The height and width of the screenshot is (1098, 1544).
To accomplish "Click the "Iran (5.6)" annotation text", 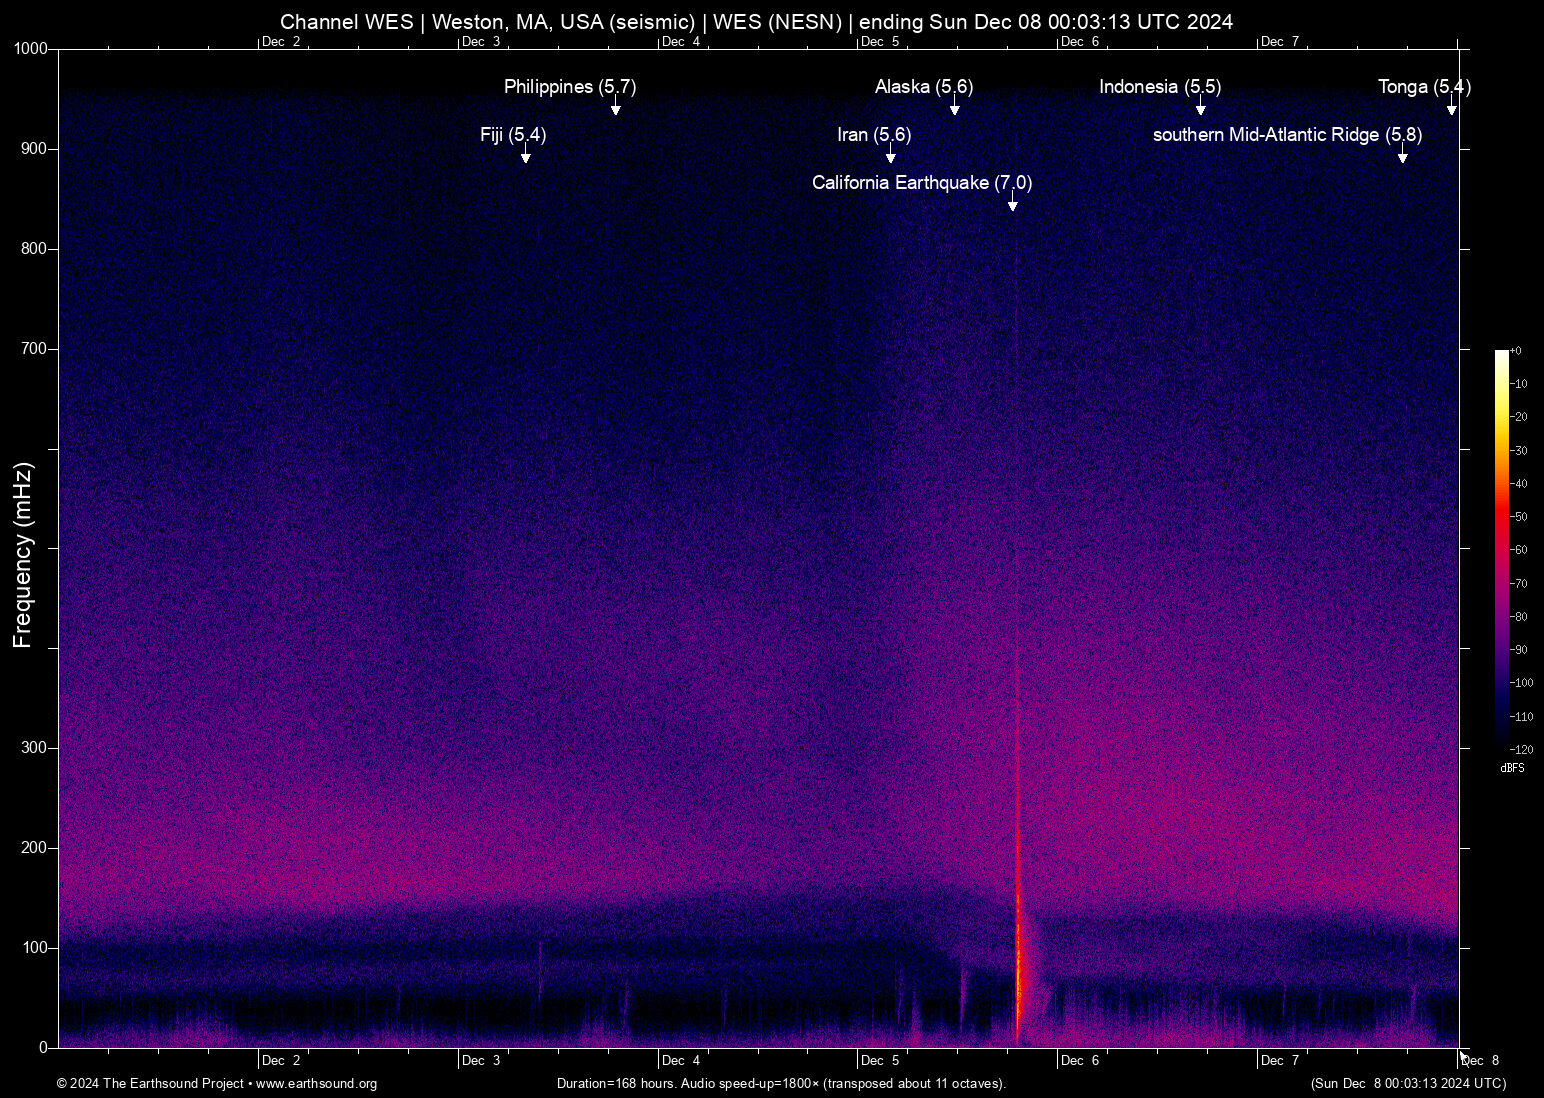I will pos(874,135).
